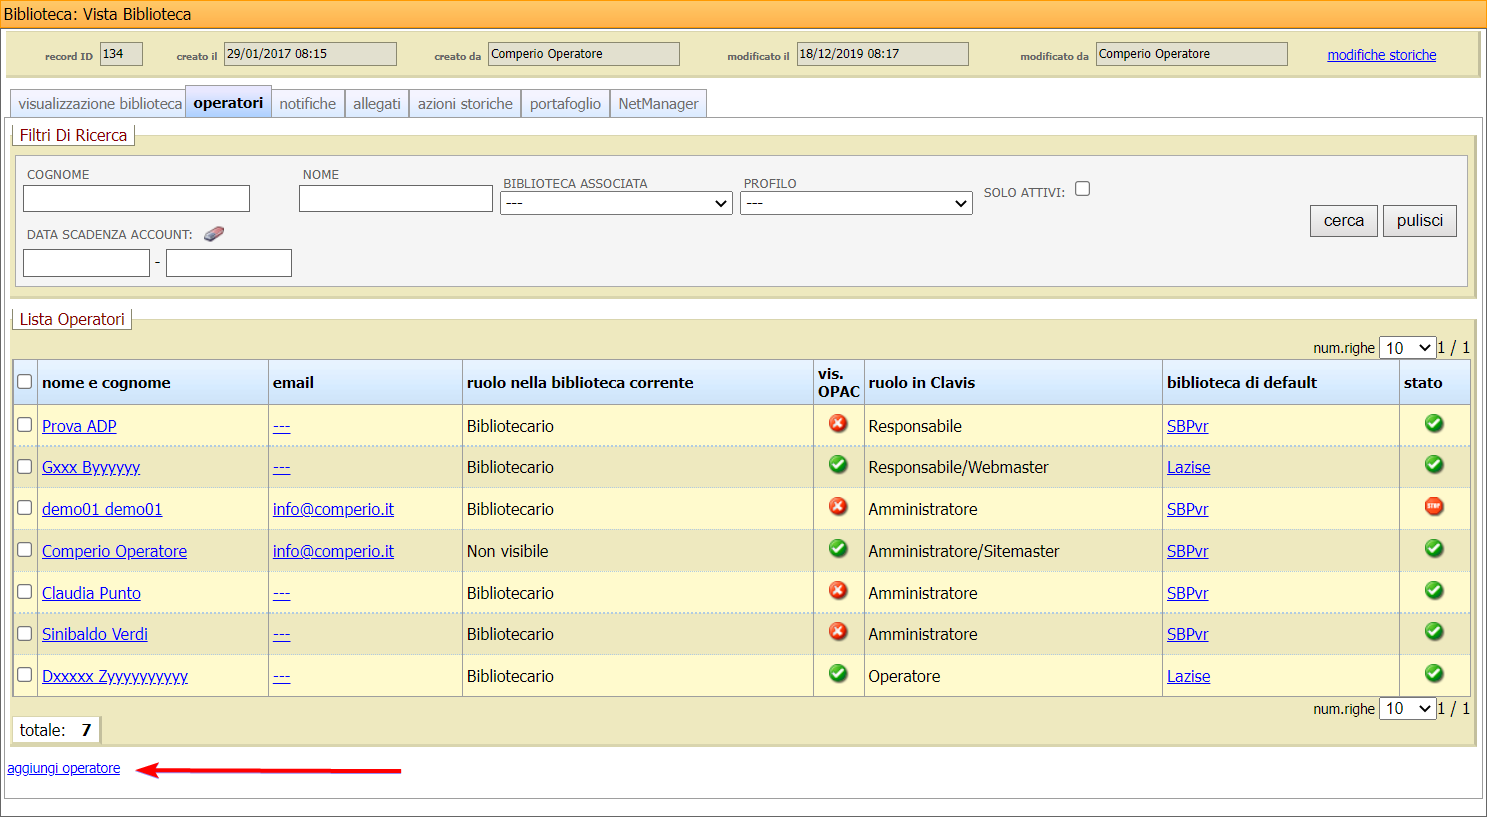This screenshot has height=817, width=1487.
Task: Click the red stop status icon for demo01
Action: pos(1434,507)
